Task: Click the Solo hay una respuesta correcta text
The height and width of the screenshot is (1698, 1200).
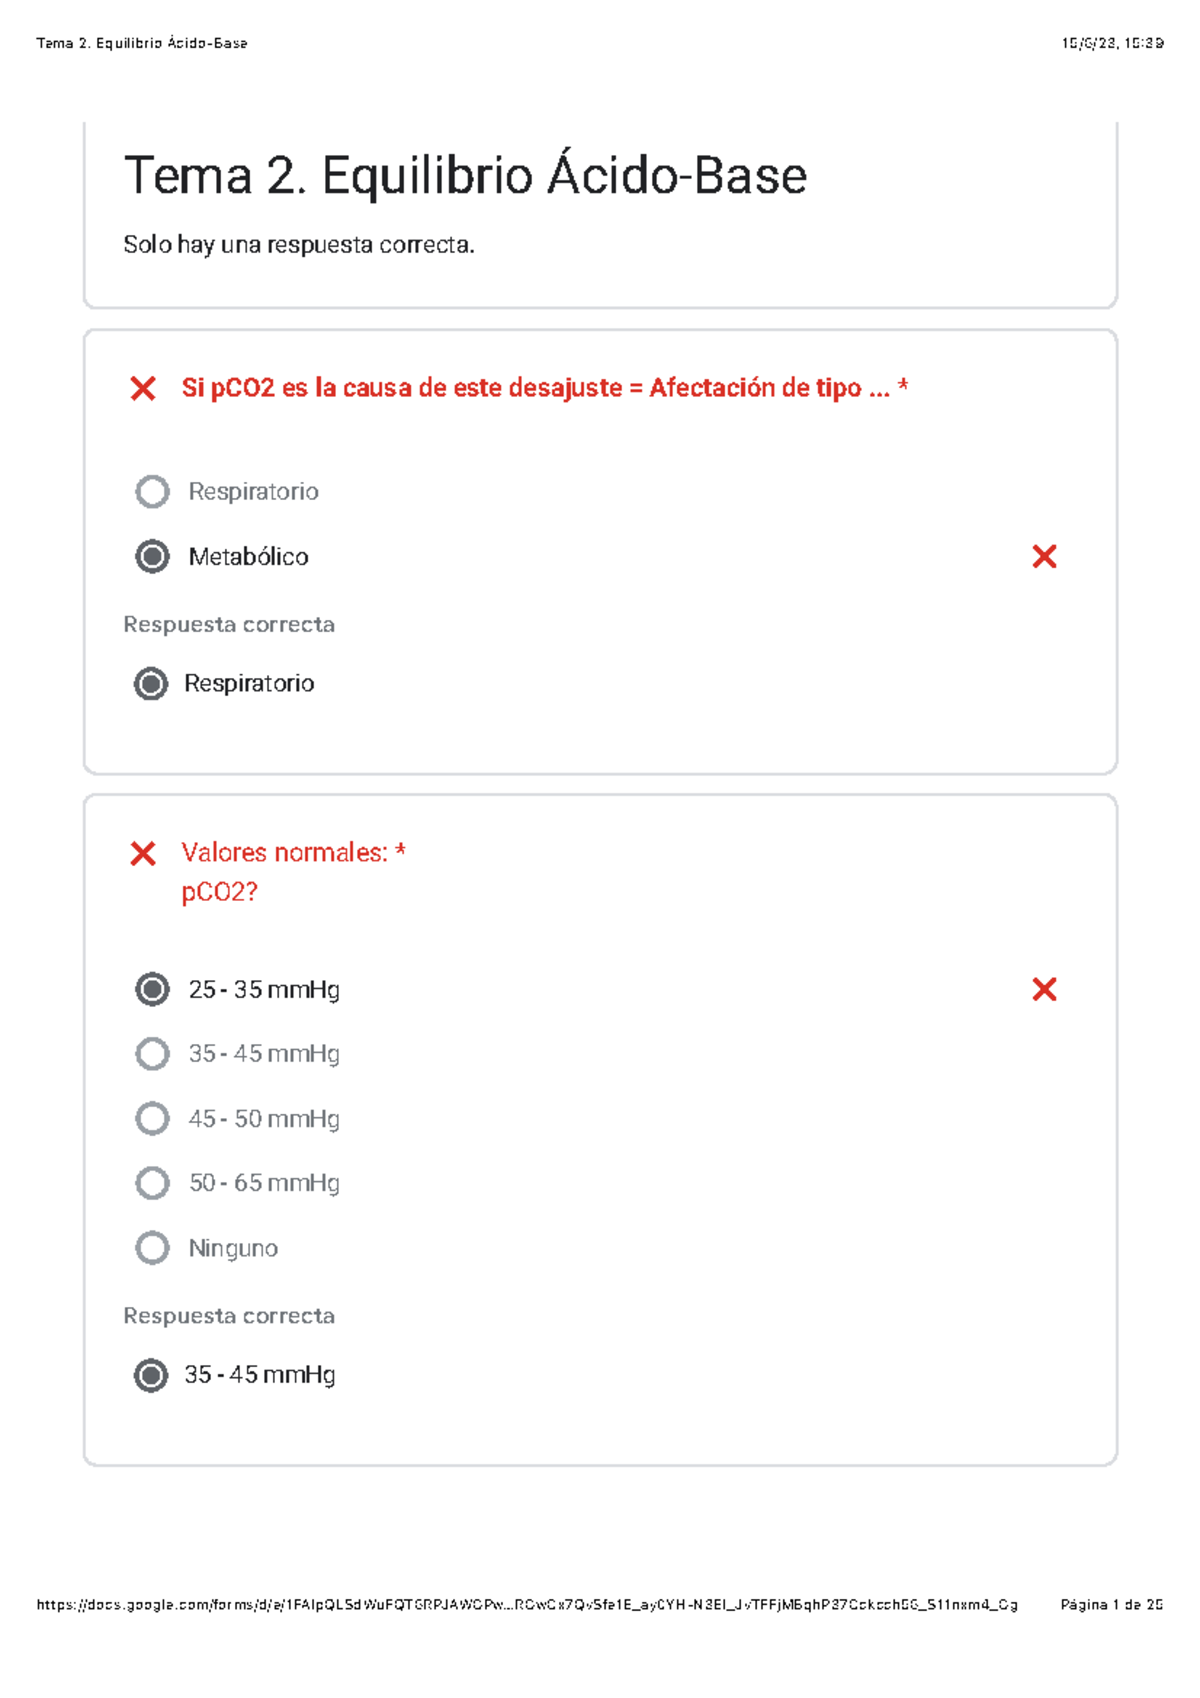Action: tap(299, 245)
